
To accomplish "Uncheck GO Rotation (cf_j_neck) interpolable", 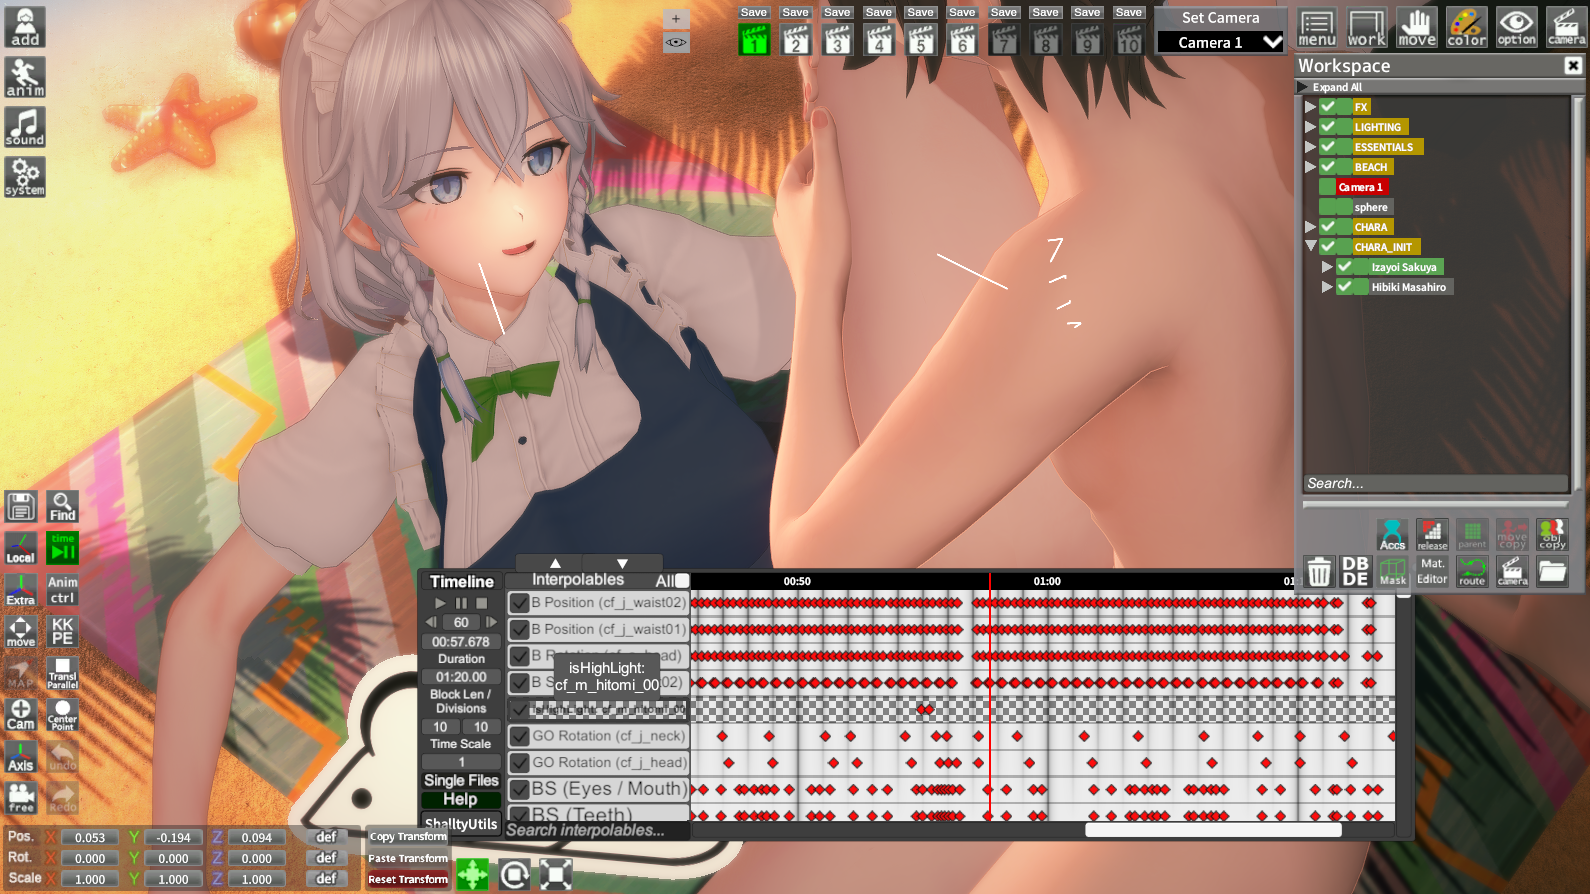I will (519, 736).
